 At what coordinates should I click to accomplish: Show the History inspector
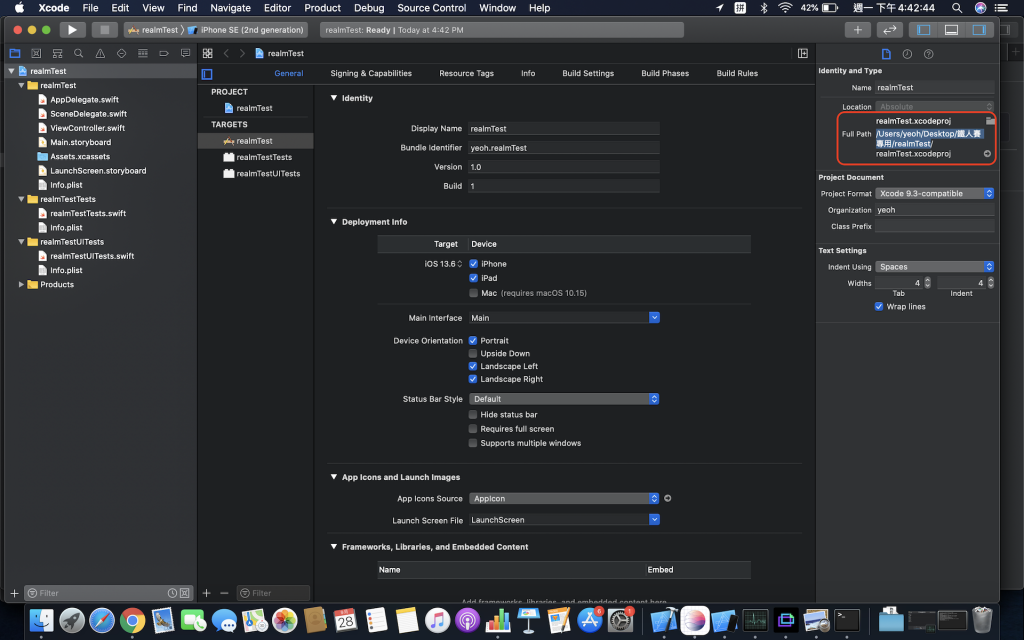(907, 54)
